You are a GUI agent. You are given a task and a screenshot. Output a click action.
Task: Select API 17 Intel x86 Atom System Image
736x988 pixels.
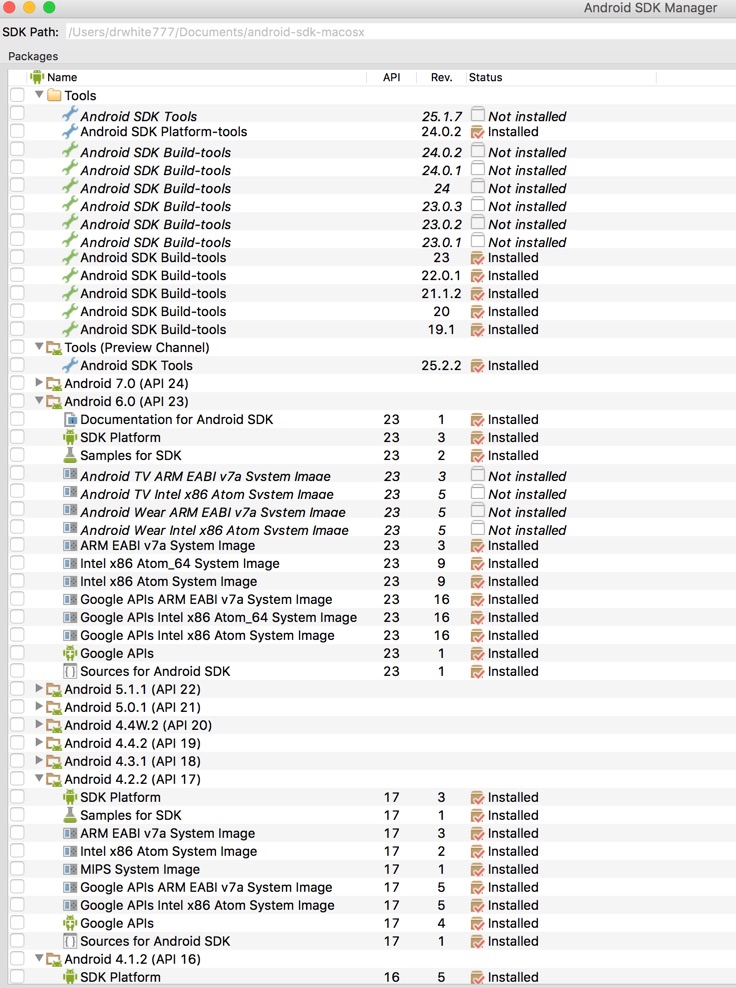[x=168, y=851]
